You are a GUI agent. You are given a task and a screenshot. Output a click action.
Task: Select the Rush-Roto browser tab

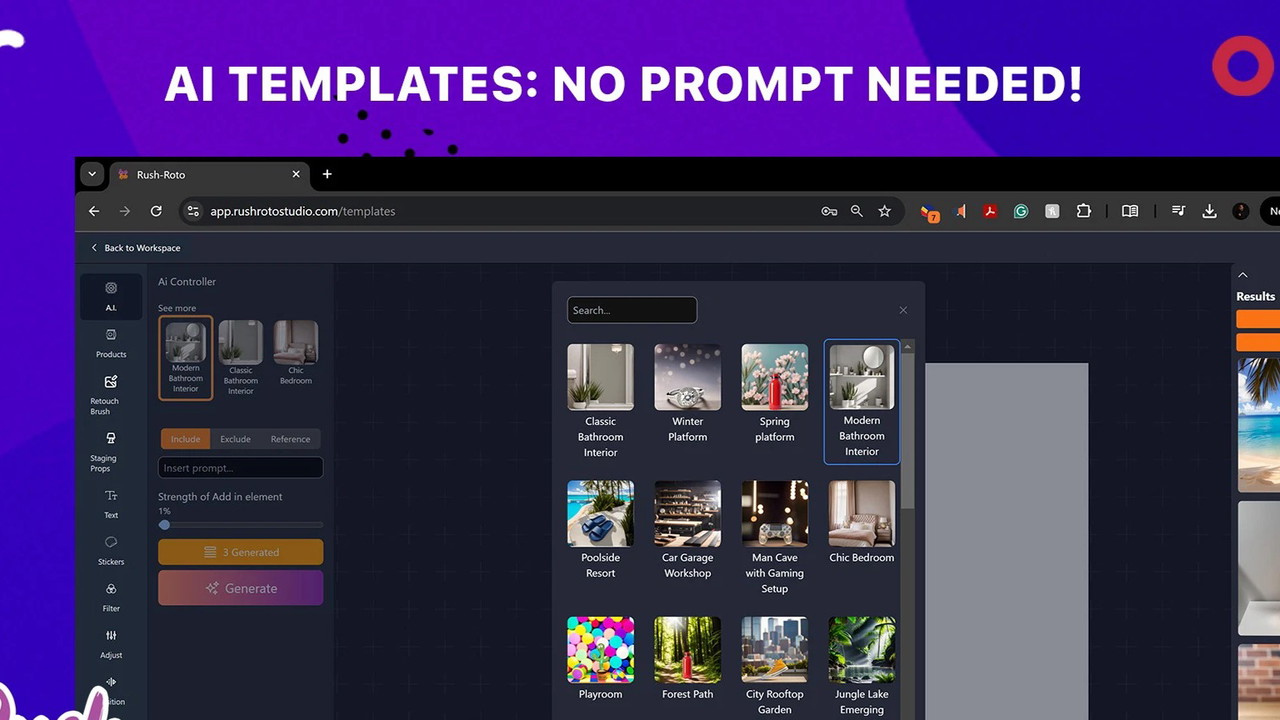coord(200,174)
